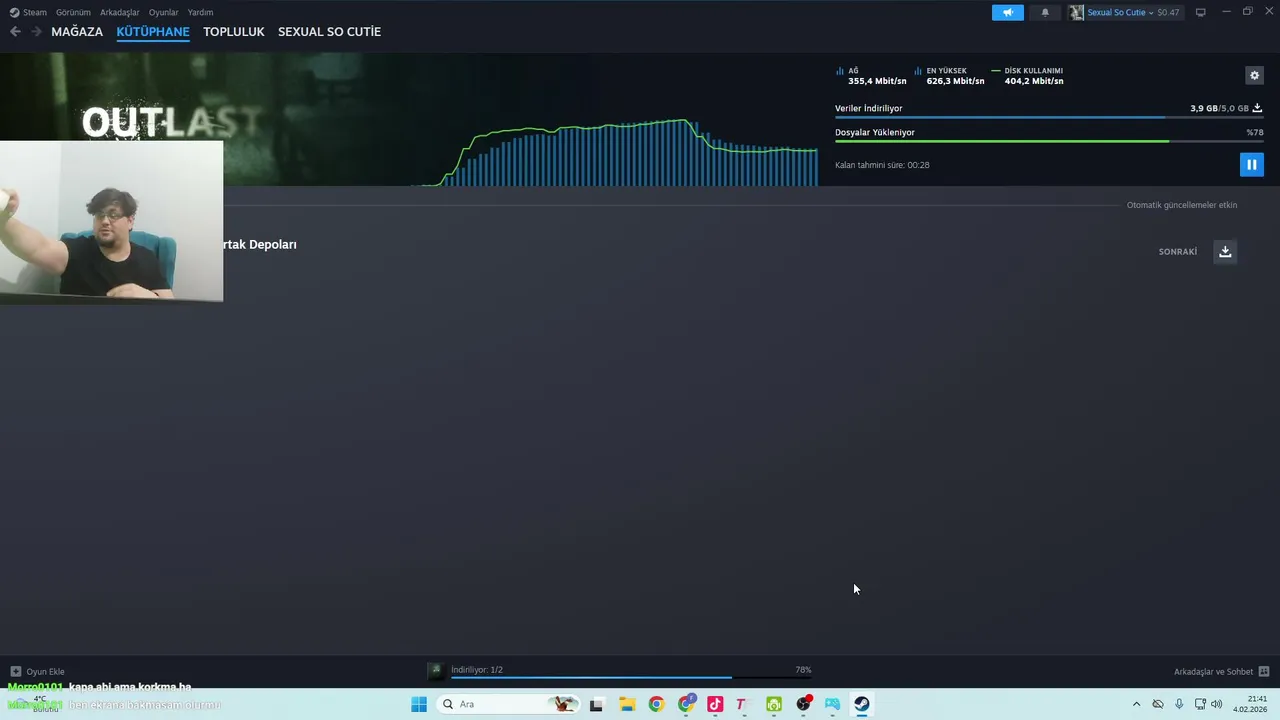Click the taskbar Ara search box
The width and height of the screenshot is (1280, 720).
click(x=510, y=704)
